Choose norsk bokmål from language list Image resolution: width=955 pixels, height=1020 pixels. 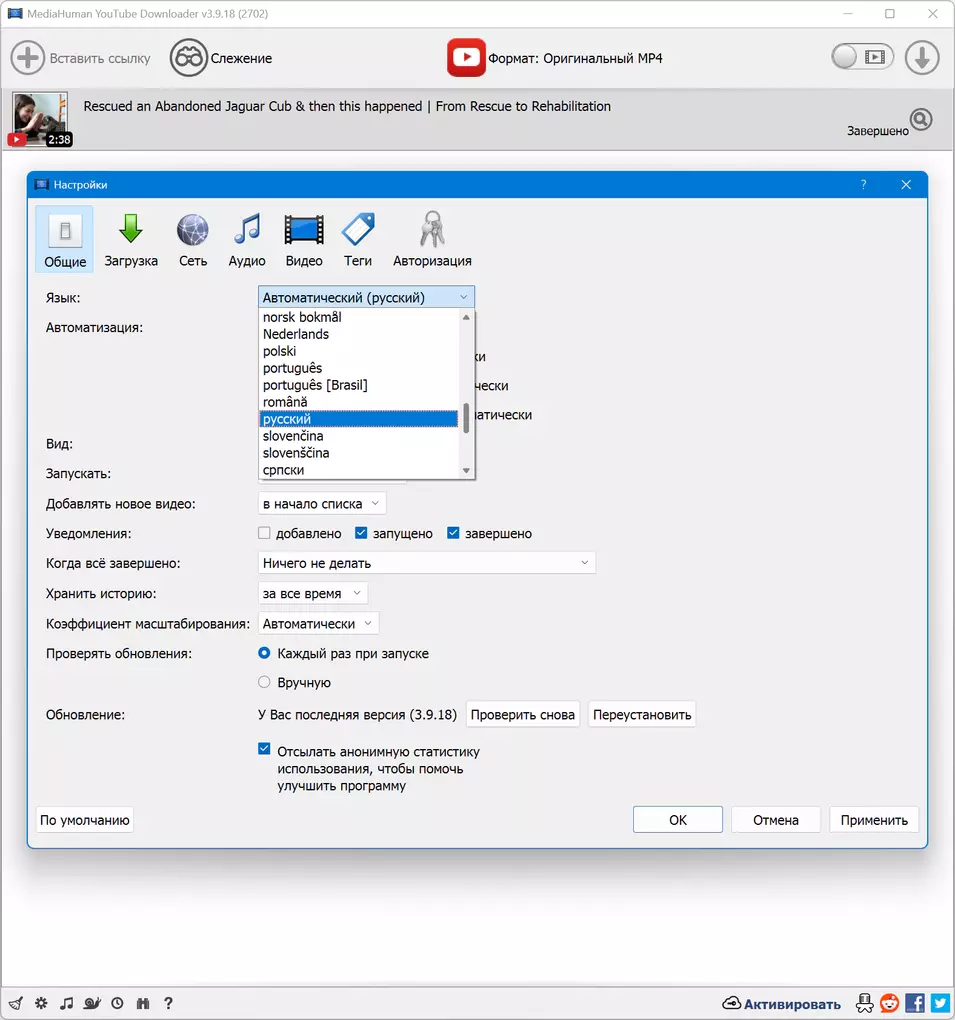click(359, 317)
